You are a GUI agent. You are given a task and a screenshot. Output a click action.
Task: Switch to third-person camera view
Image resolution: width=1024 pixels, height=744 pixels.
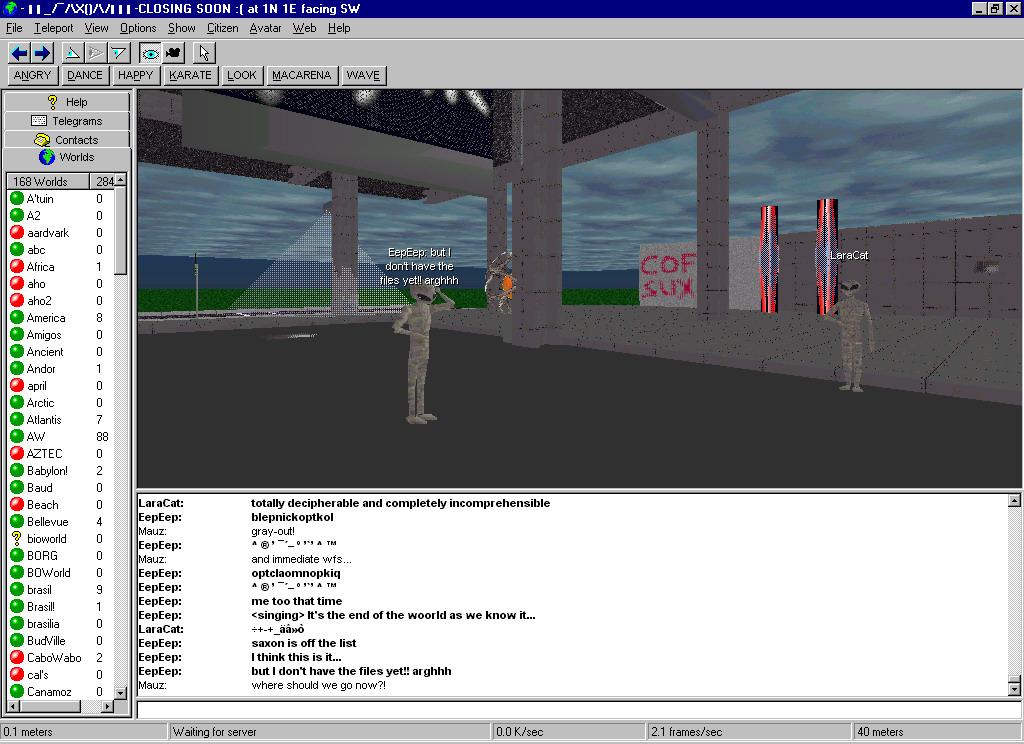173,53
